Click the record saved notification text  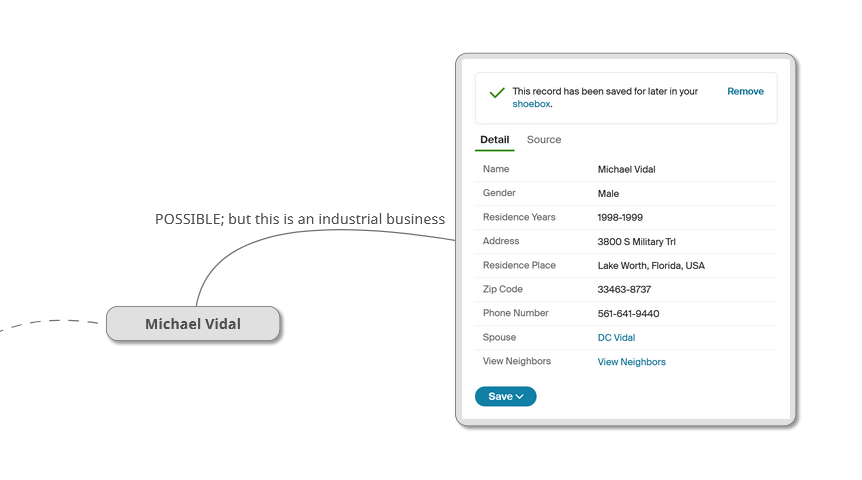[x=605, y=91]
